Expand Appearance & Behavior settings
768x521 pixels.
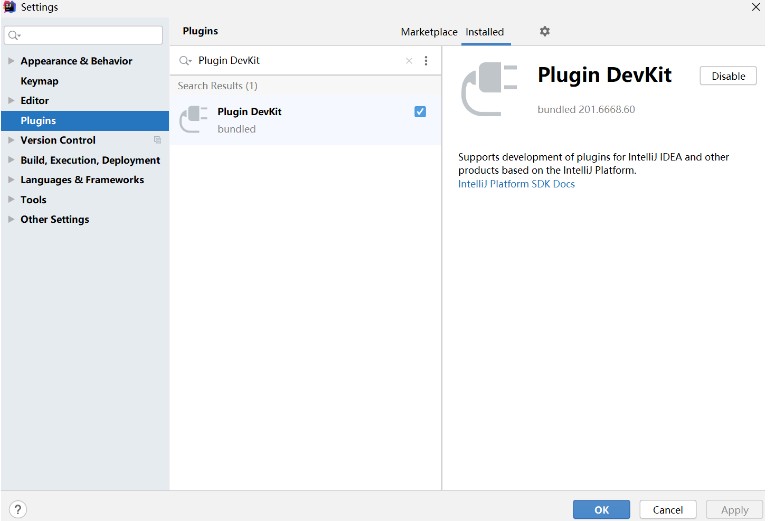pos(11,61)
